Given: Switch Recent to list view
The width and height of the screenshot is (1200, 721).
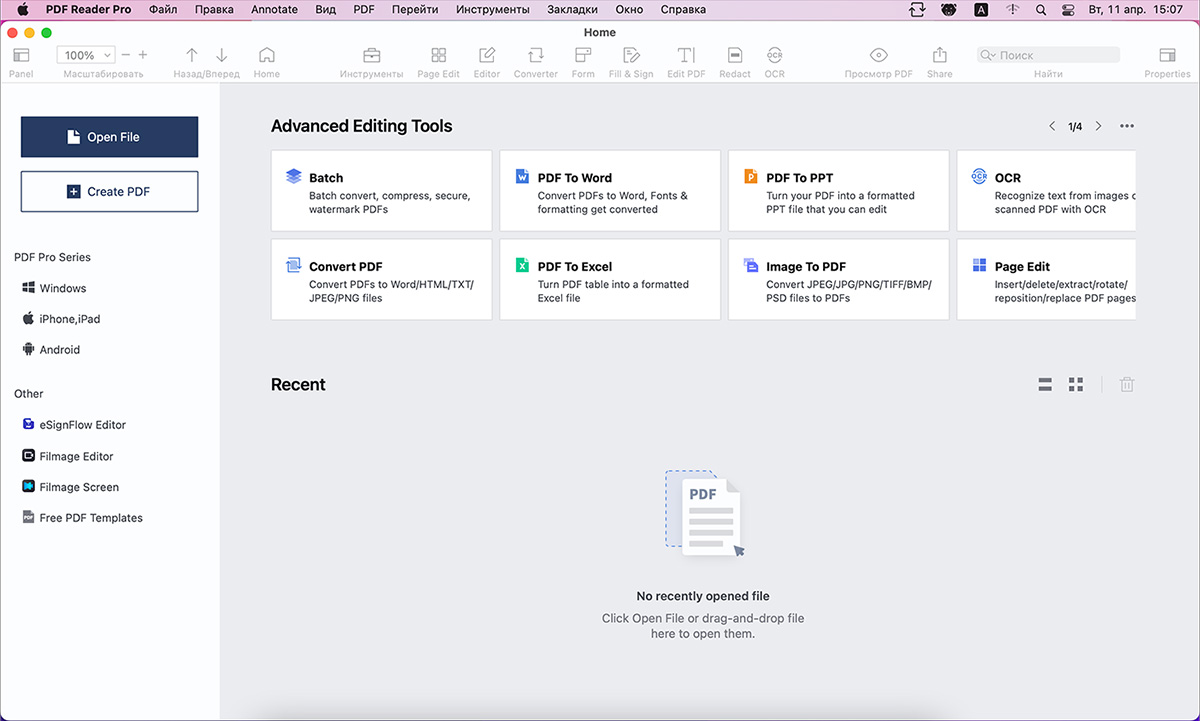Looking at the screenshot, I should (1045, 384).
